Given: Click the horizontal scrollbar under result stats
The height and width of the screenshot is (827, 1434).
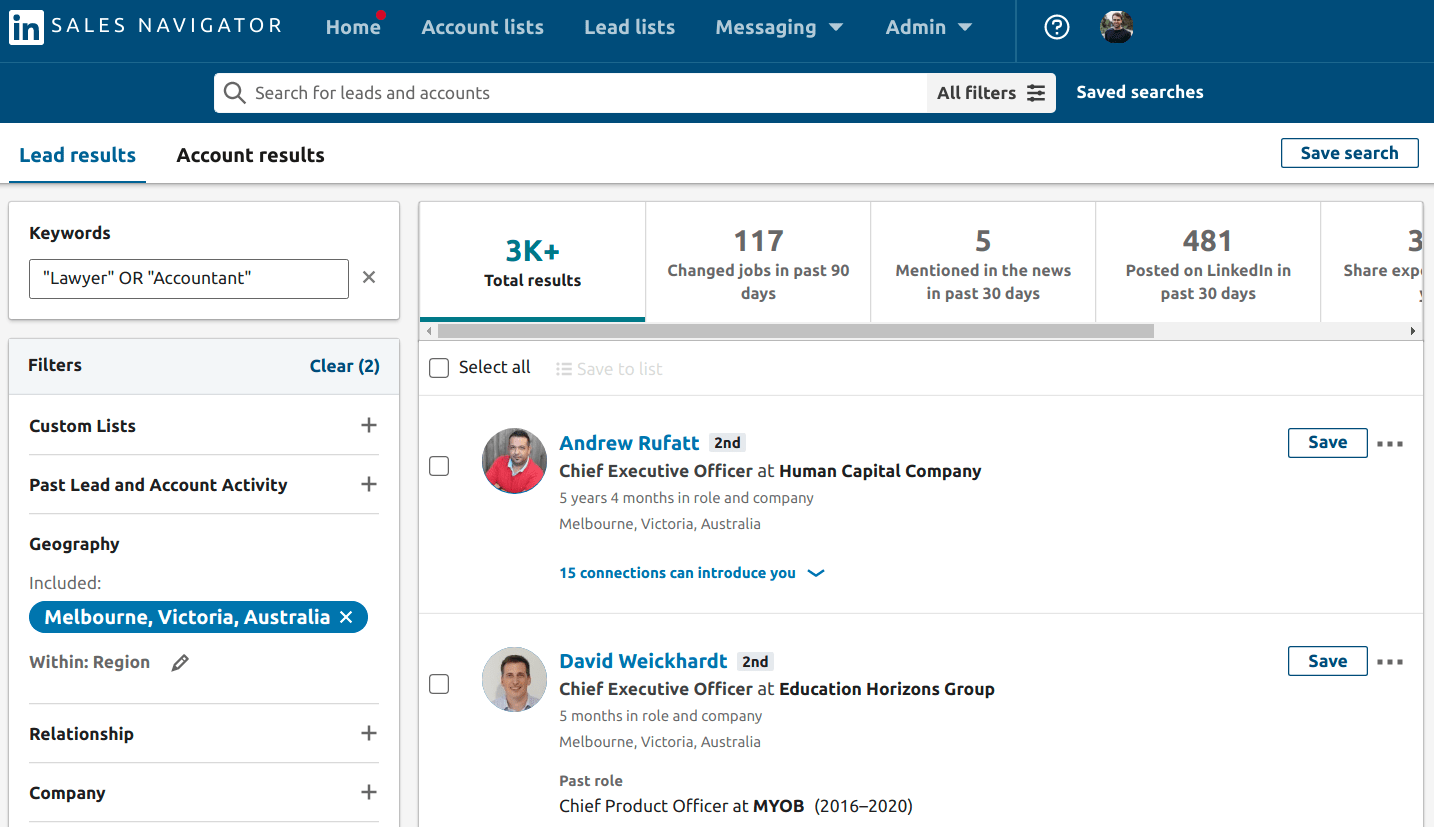Looking at the screenshot, I should [x=796, y=331].
